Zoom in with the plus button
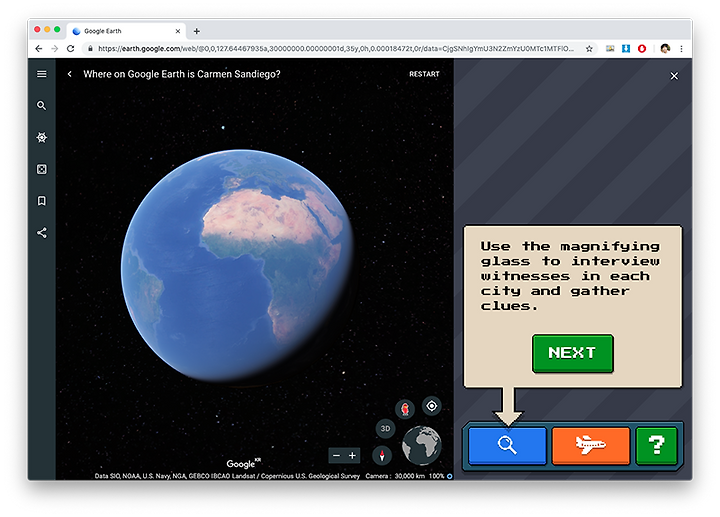720x517 pixels. [352, 455]
